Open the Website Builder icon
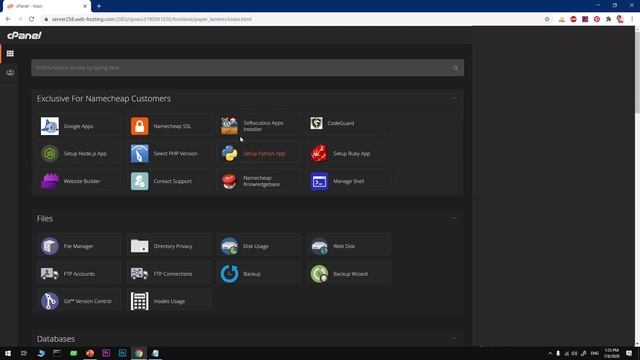Image resolution: width=640 pixels, height=360 pixels. coord(50,181)
